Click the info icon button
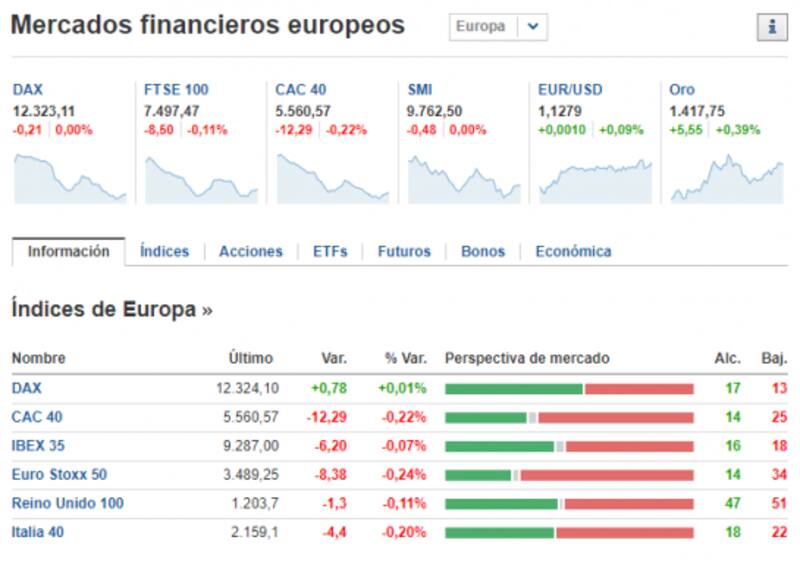Image resolution: width=800 pixels, height=568 pixels. click(x=771, y=28)
